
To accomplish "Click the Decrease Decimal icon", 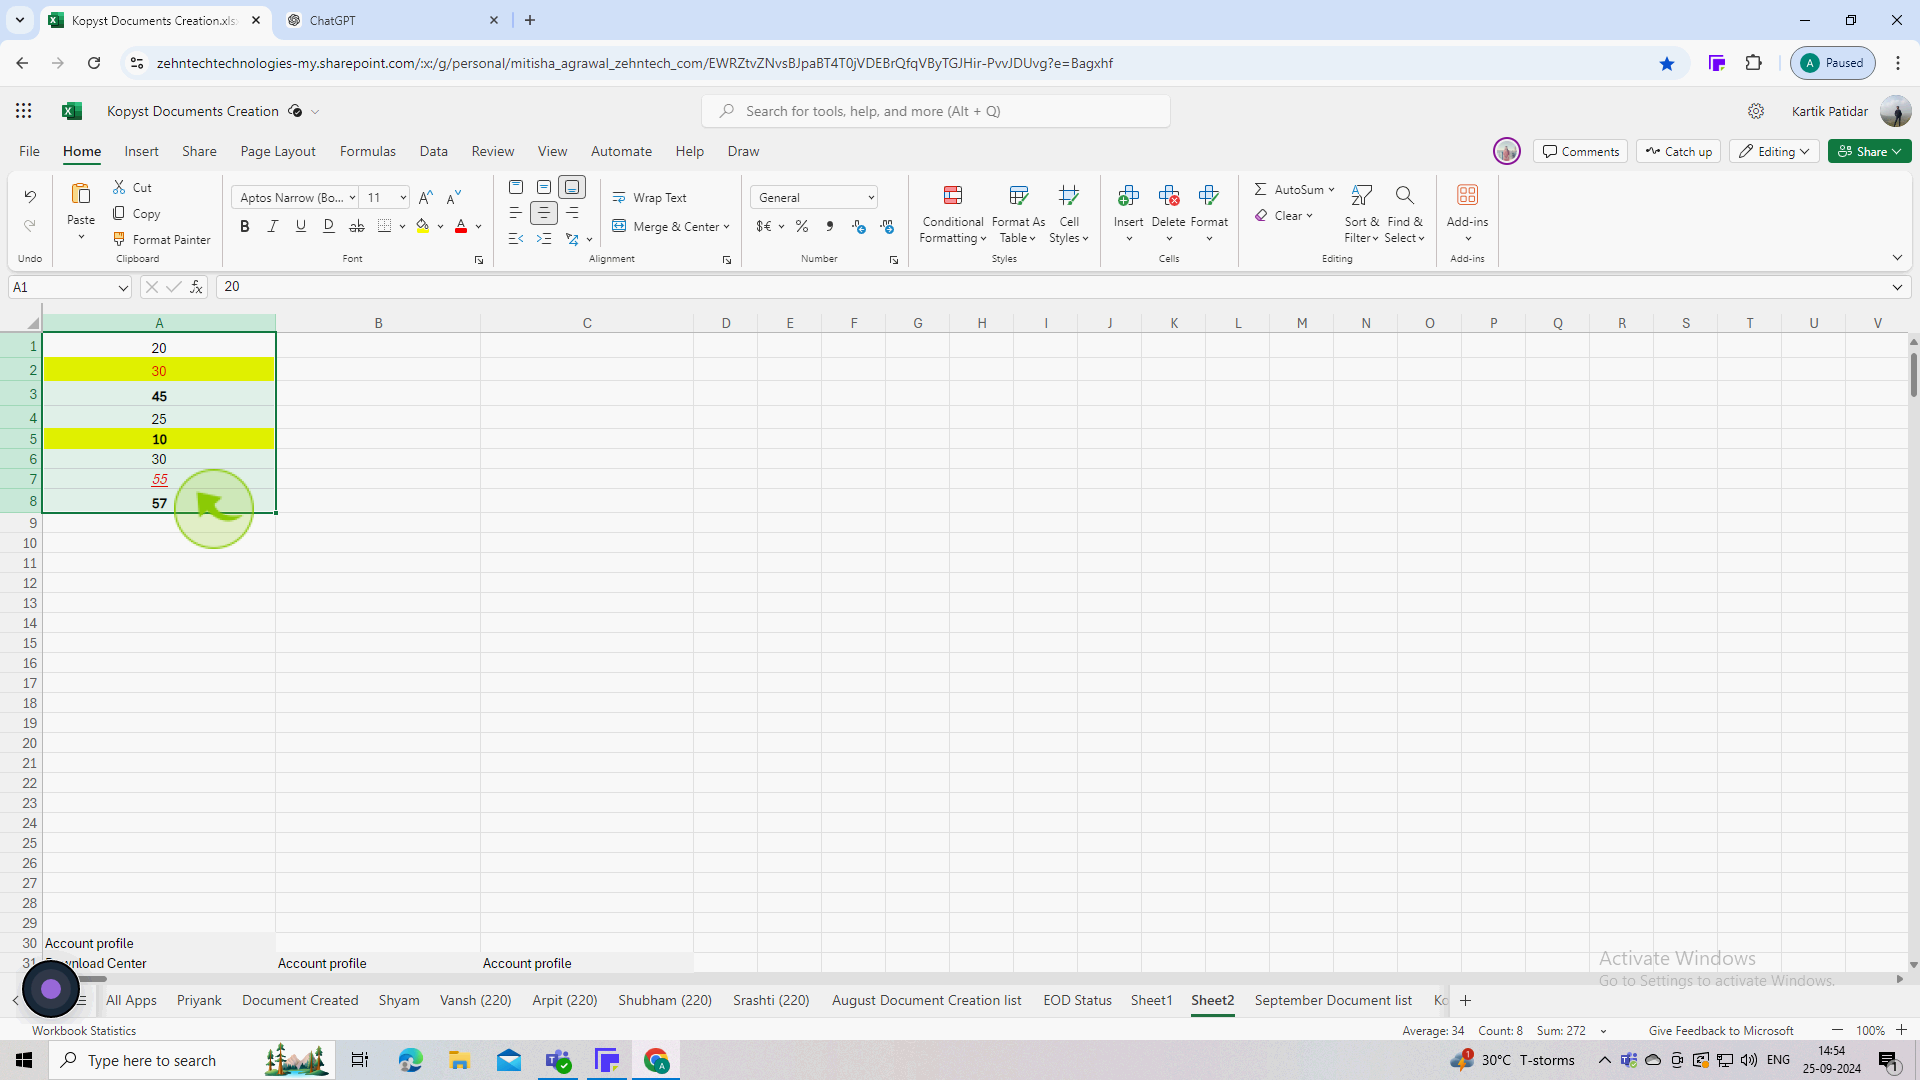I will pos(887,227).
